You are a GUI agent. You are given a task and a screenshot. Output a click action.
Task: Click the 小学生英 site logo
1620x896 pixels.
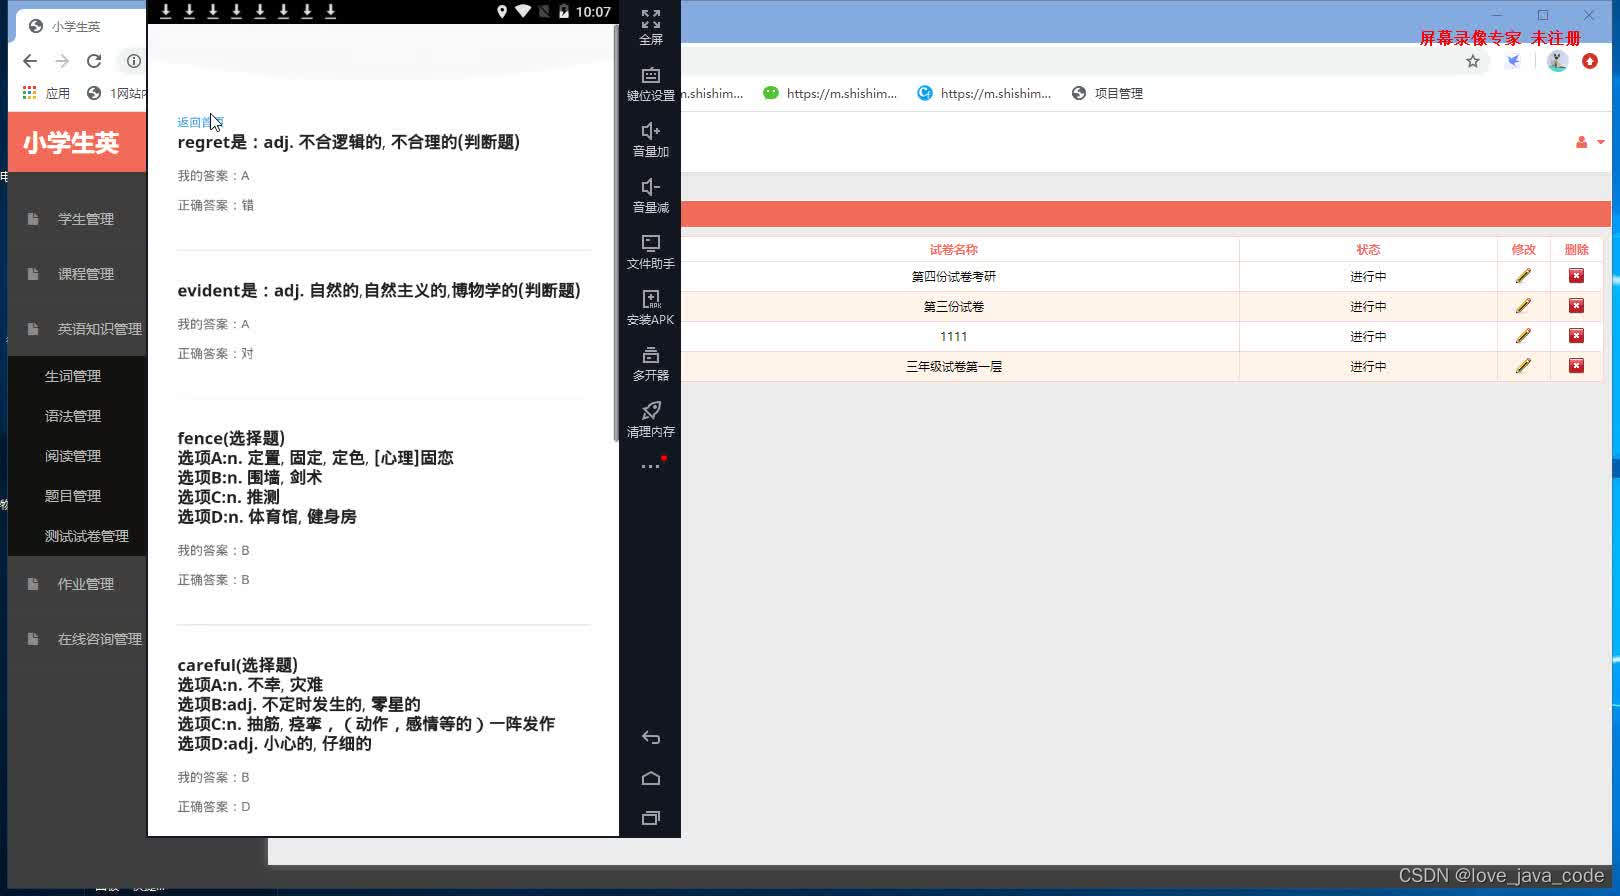(x=71, y=142)
